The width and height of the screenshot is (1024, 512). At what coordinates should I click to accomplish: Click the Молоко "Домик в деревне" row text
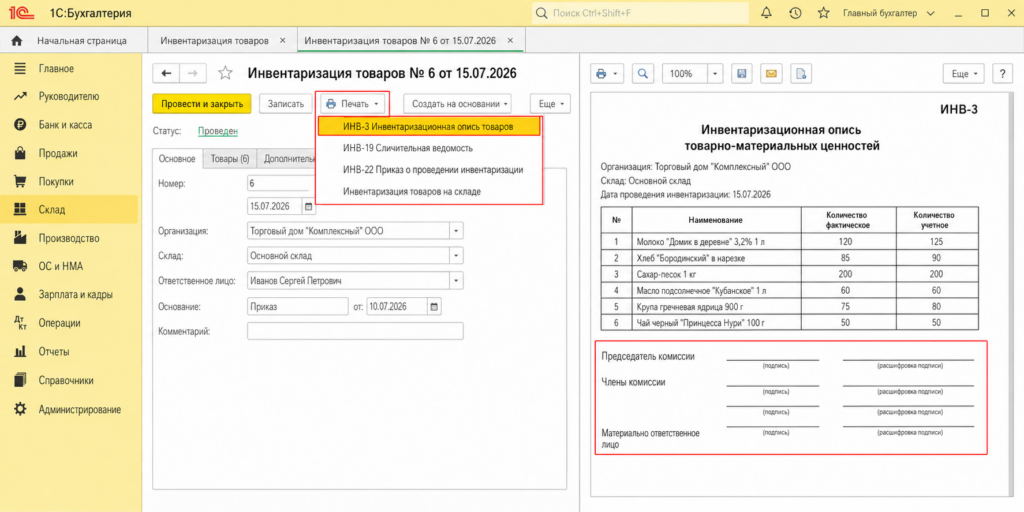point(700,242)
